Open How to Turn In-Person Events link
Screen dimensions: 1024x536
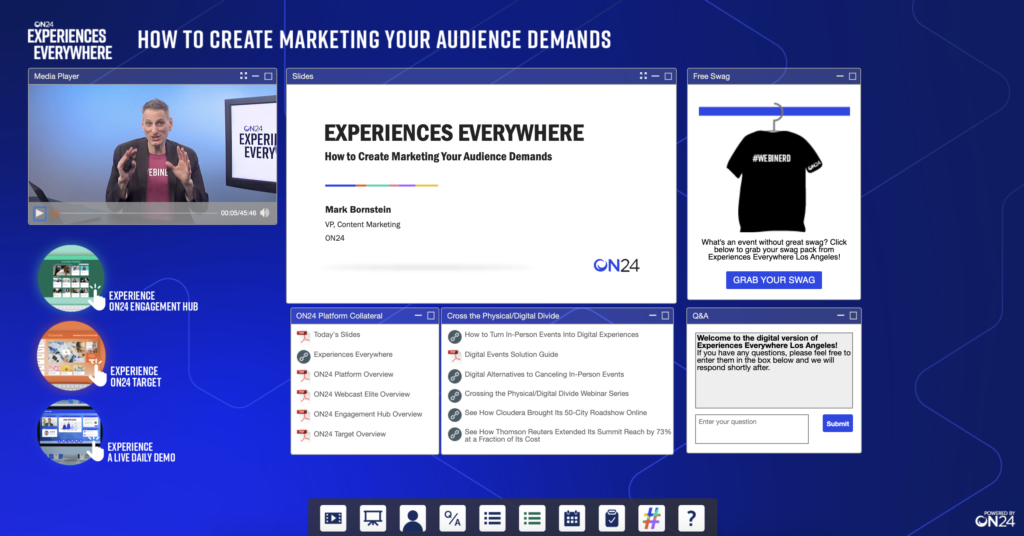[552, 334]
